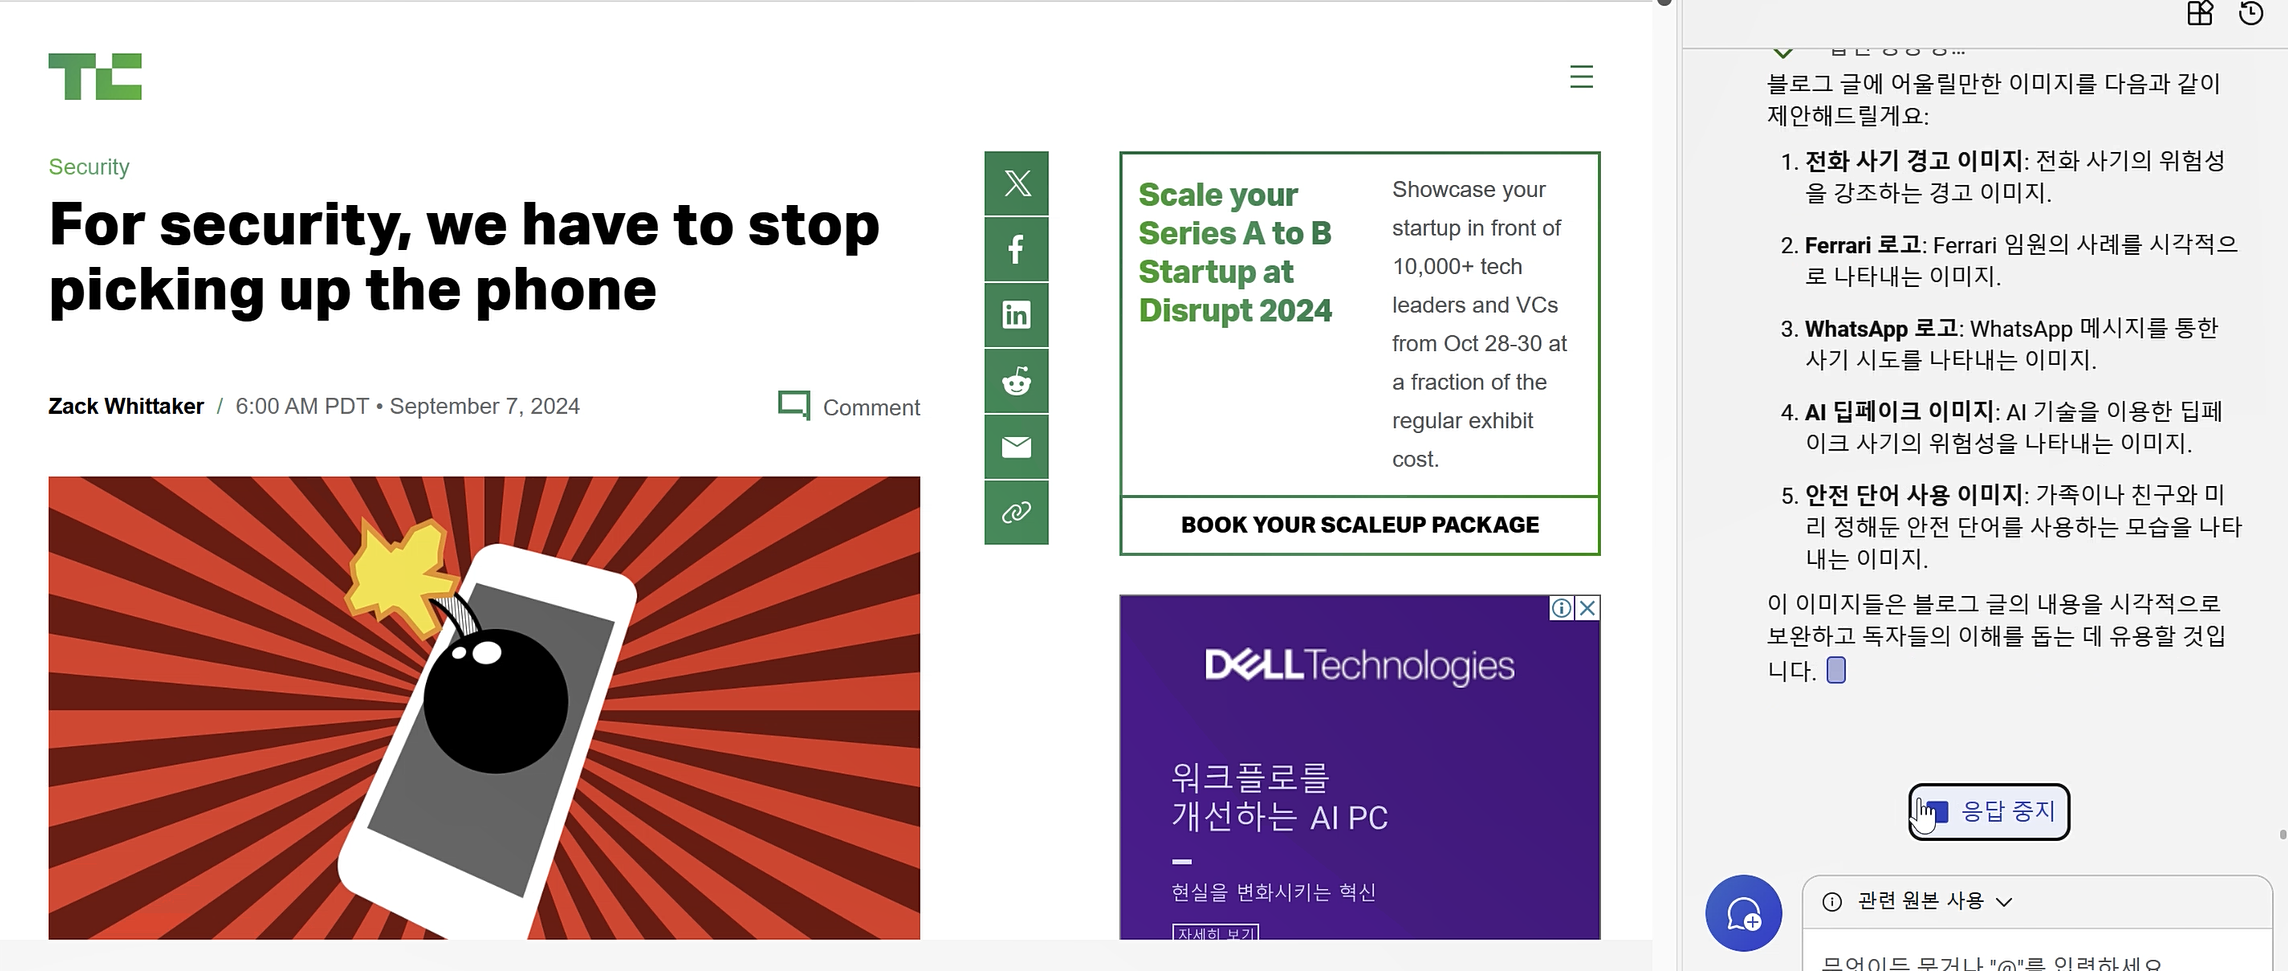This screenshot has width=2288, height=971.
Task: Start a new chat topic with round blue button
Action: pyautogui.click(x=1743, y=913)
